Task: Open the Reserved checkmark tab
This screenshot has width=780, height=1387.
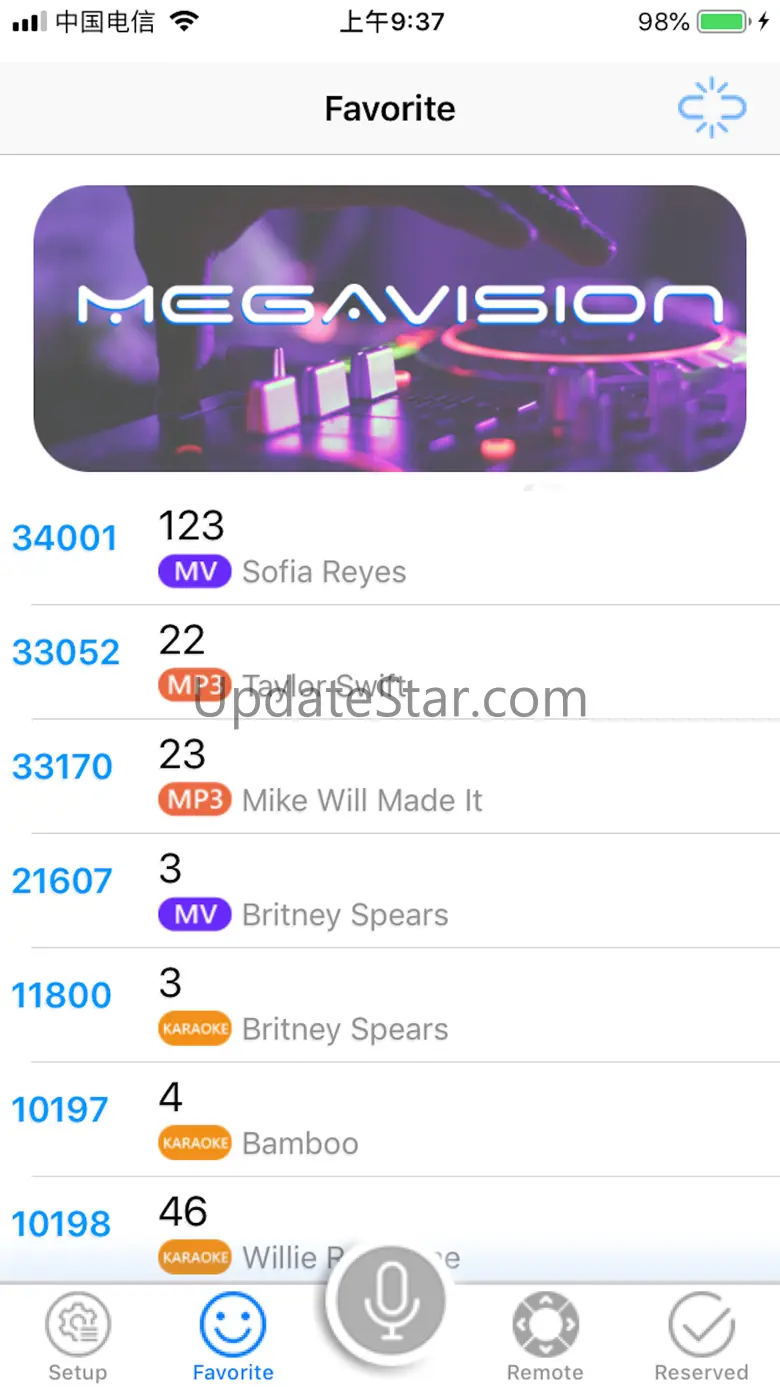Action: pyautogui.click(x=702, y=1324)
